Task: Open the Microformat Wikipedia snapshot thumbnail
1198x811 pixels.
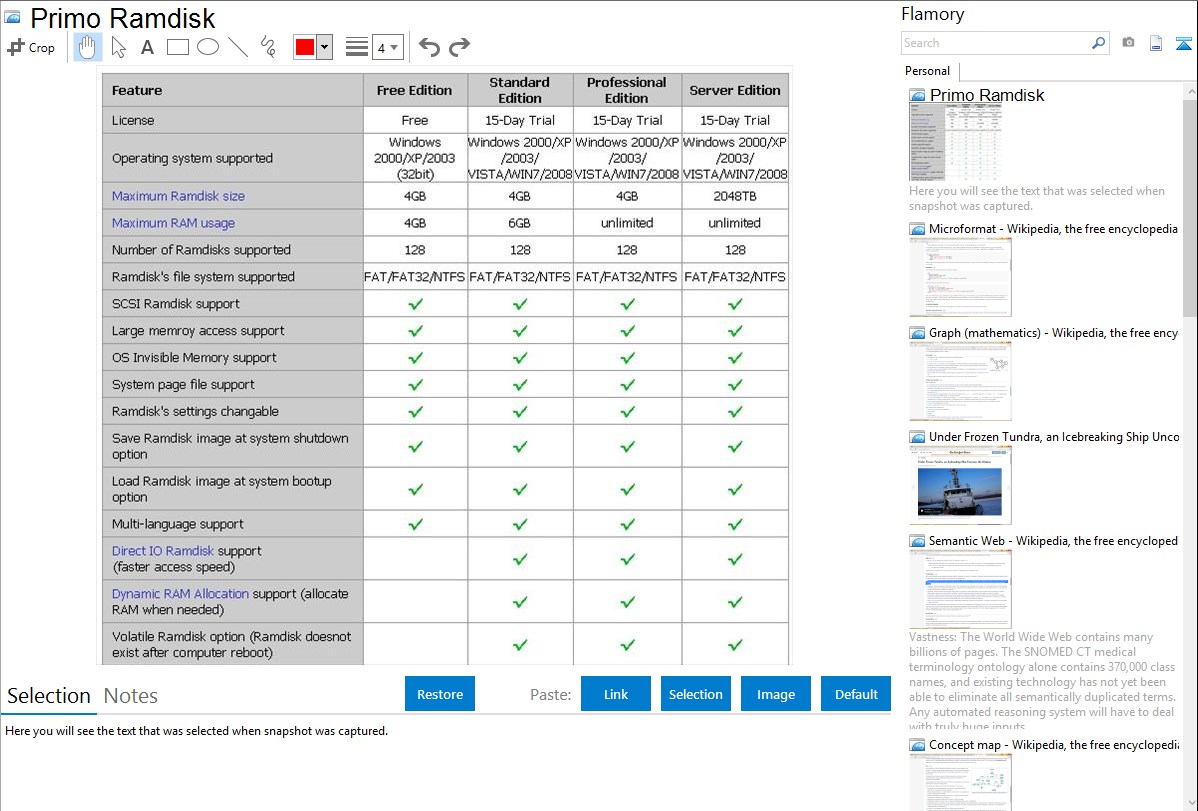Action: coord(960,277)
